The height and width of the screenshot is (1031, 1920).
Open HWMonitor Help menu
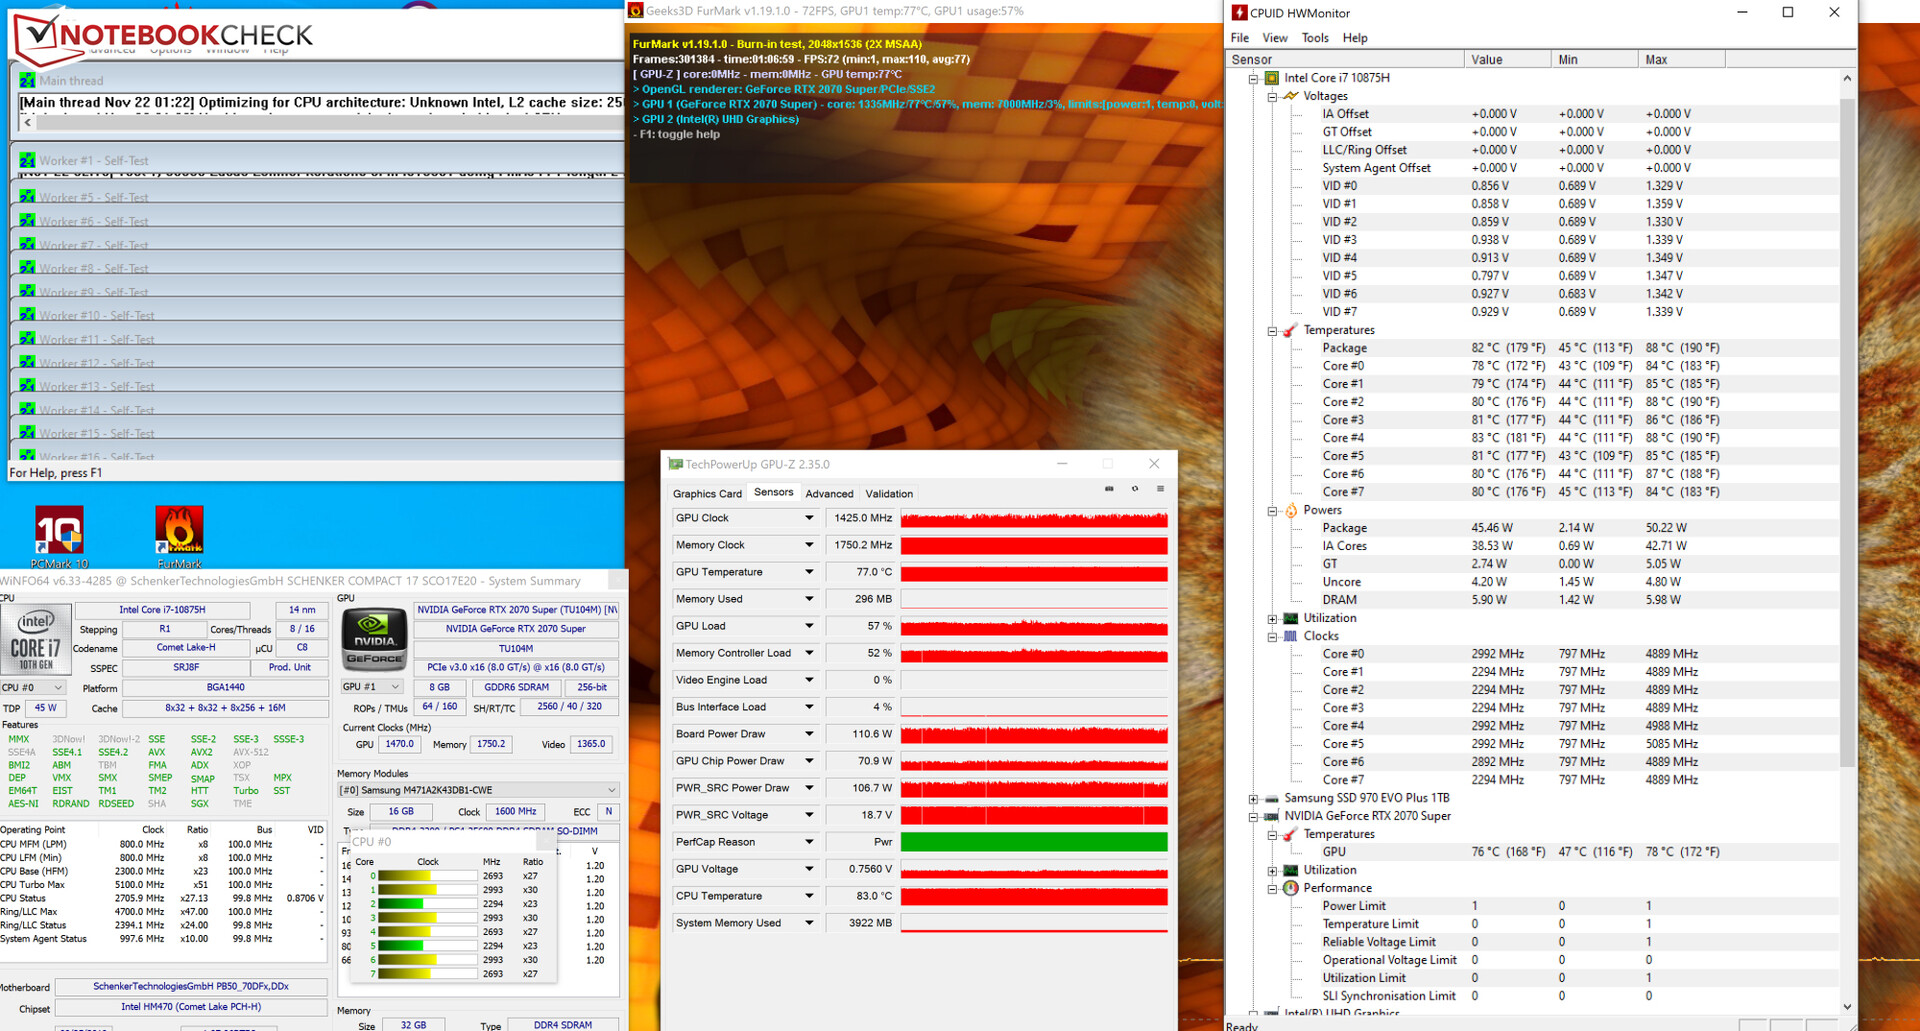(x=1355, y=38)
